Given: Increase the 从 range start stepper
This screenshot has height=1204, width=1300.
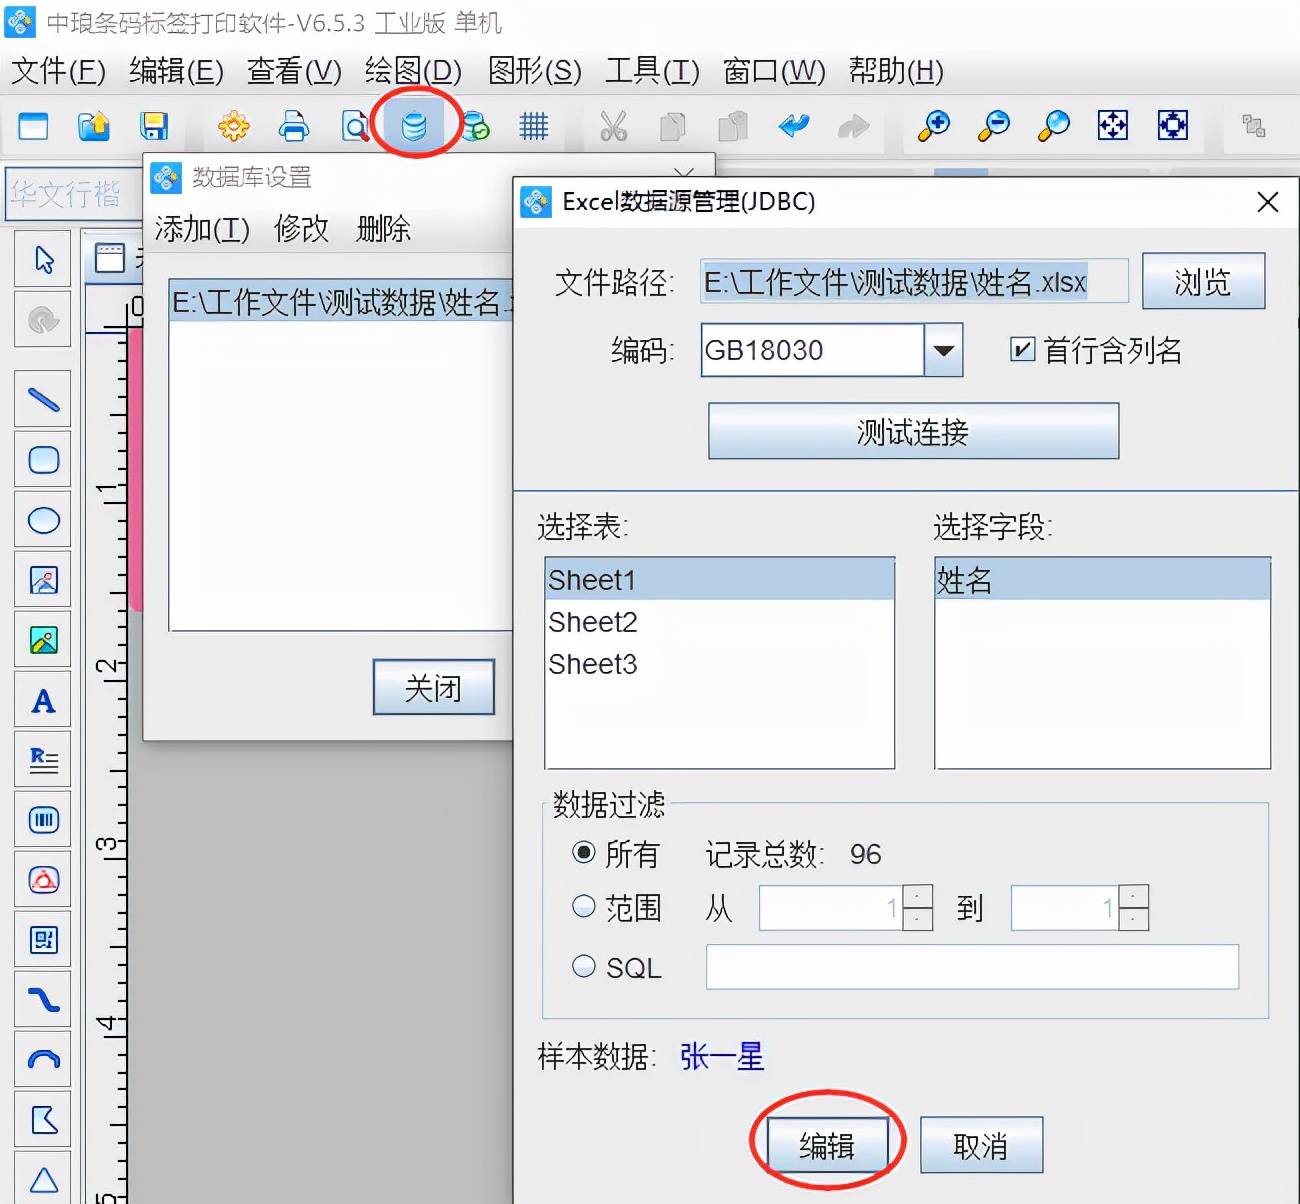Looking at the screenshot, I should coord(917,896).
